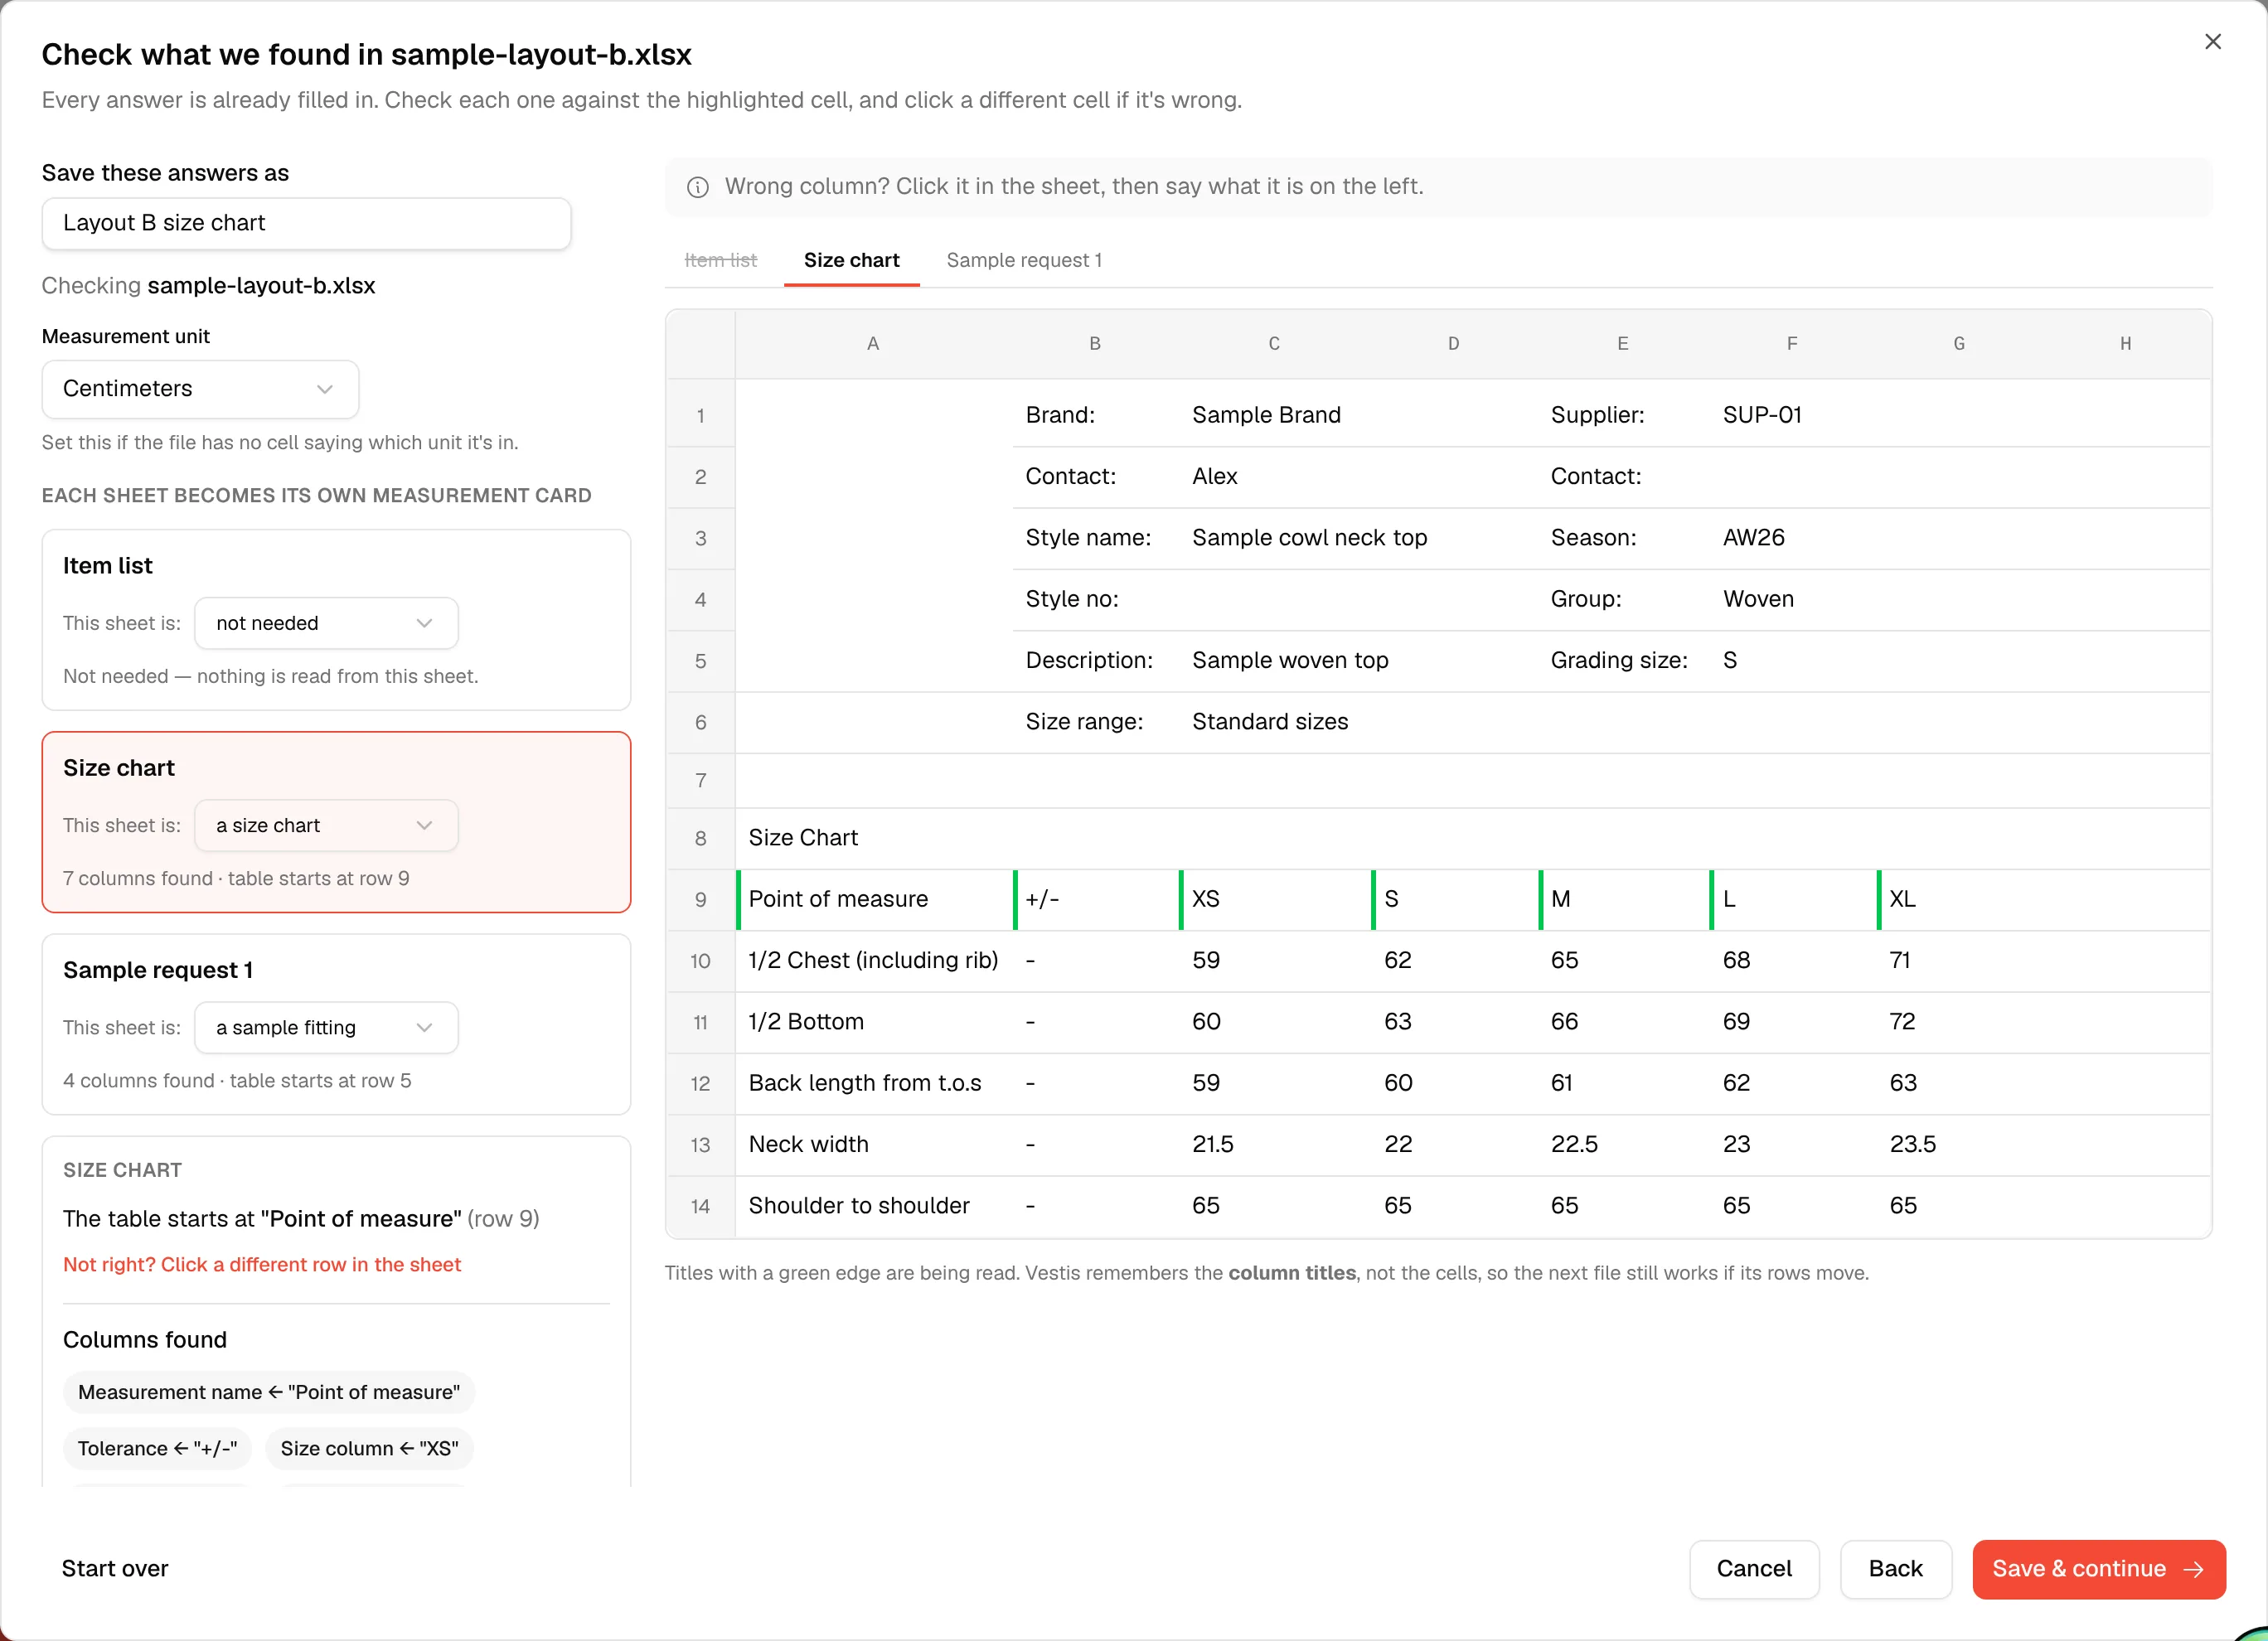Click the 'Size Chart' title cell in row 8

pyautogui.click(x=875, y=838)
